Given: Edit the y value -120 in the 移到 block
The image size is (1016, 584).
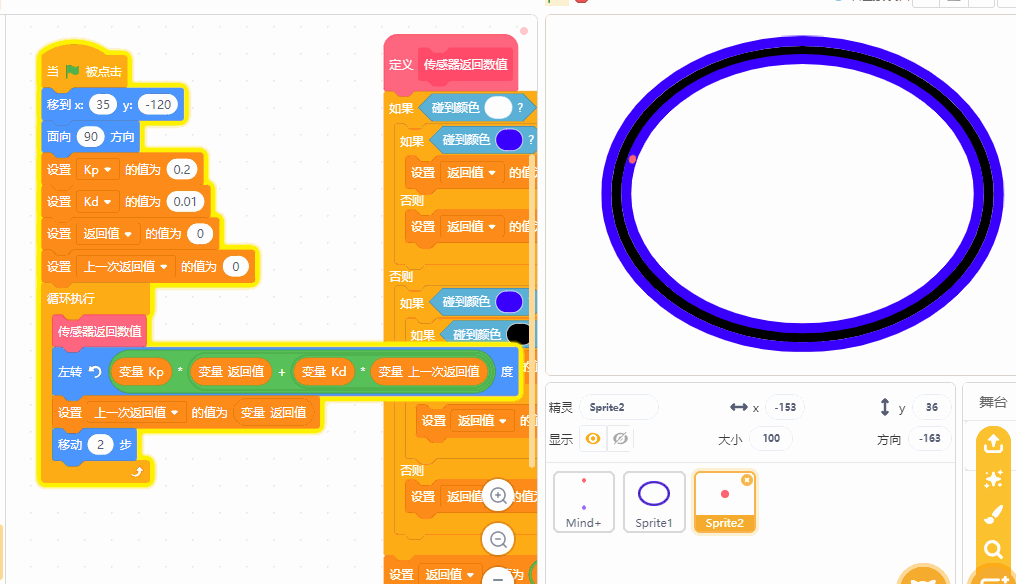Looking at the screenshot, I should coord(158,104).
